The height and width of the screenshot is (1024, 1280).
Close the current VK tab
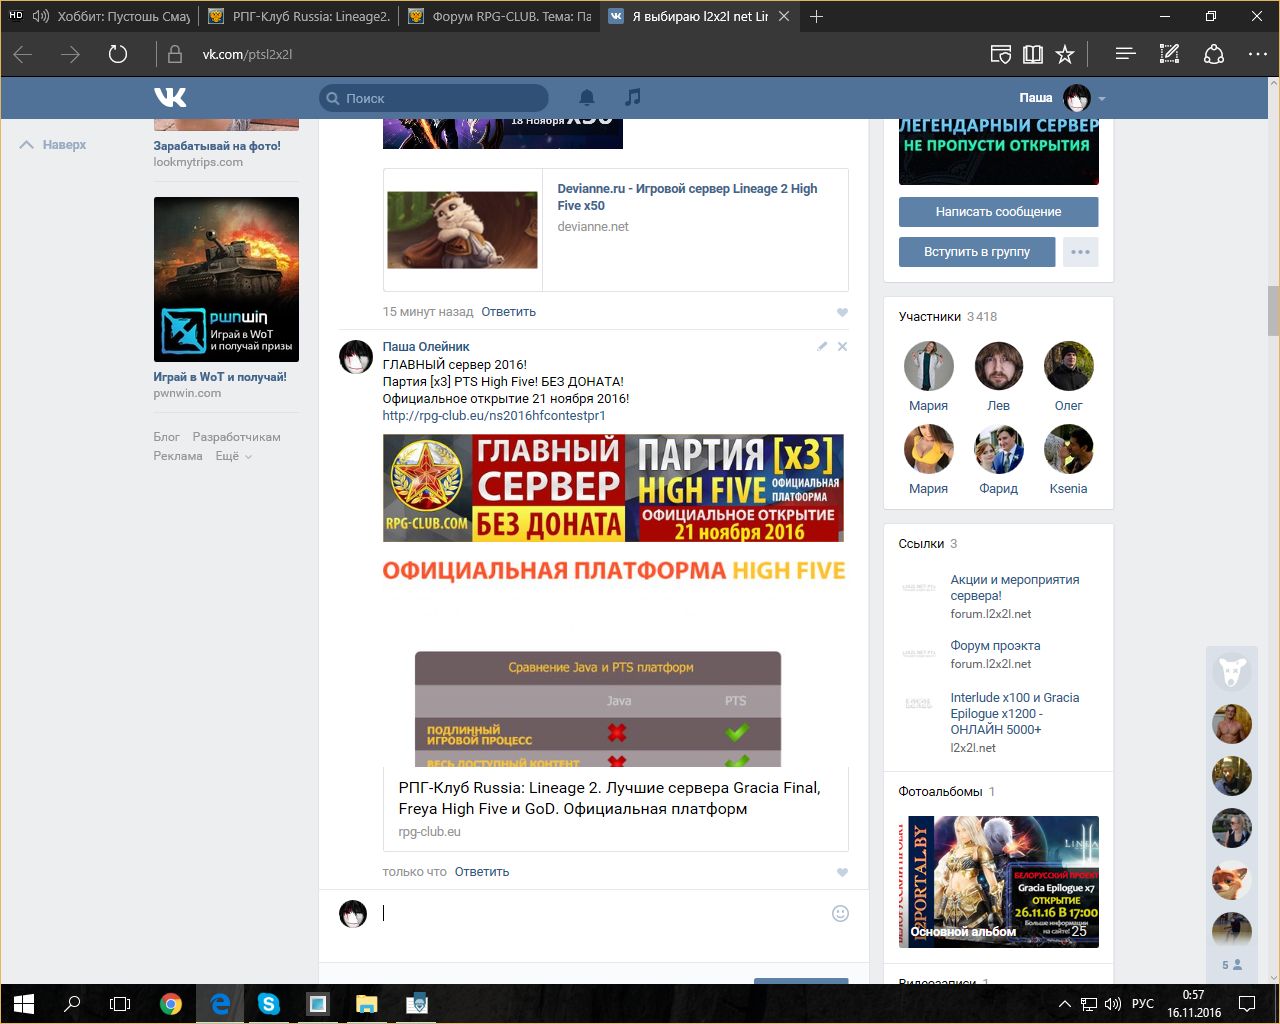pyautogui.click(x=784, y=16)
